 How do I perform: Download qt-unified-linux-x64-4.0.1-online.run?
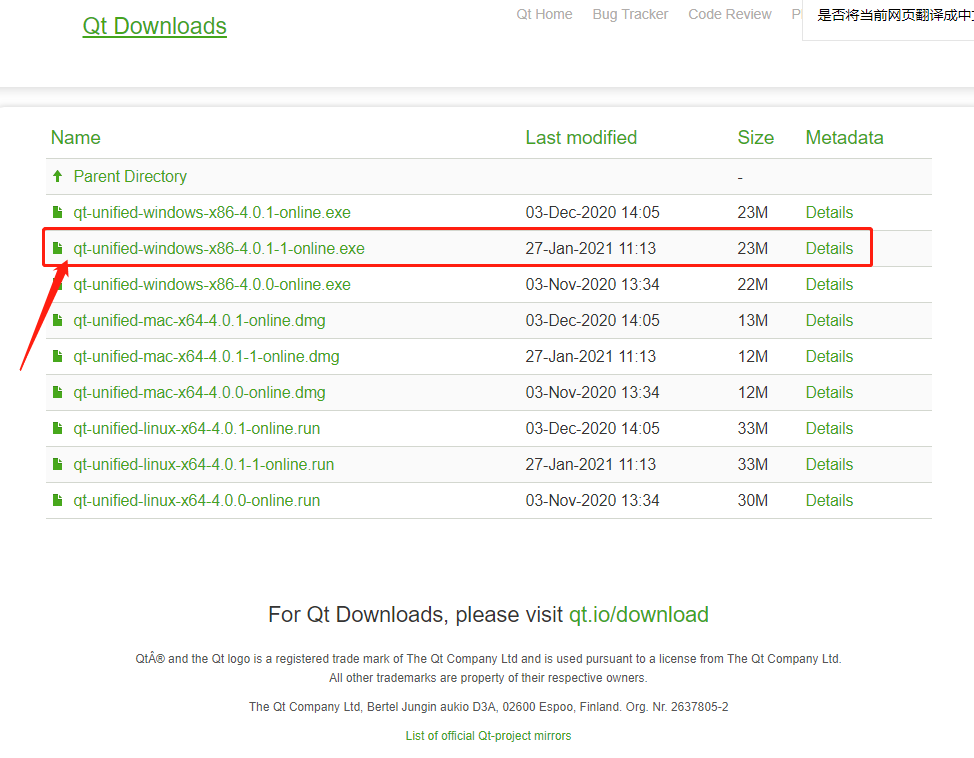click(x=196, y=429)
